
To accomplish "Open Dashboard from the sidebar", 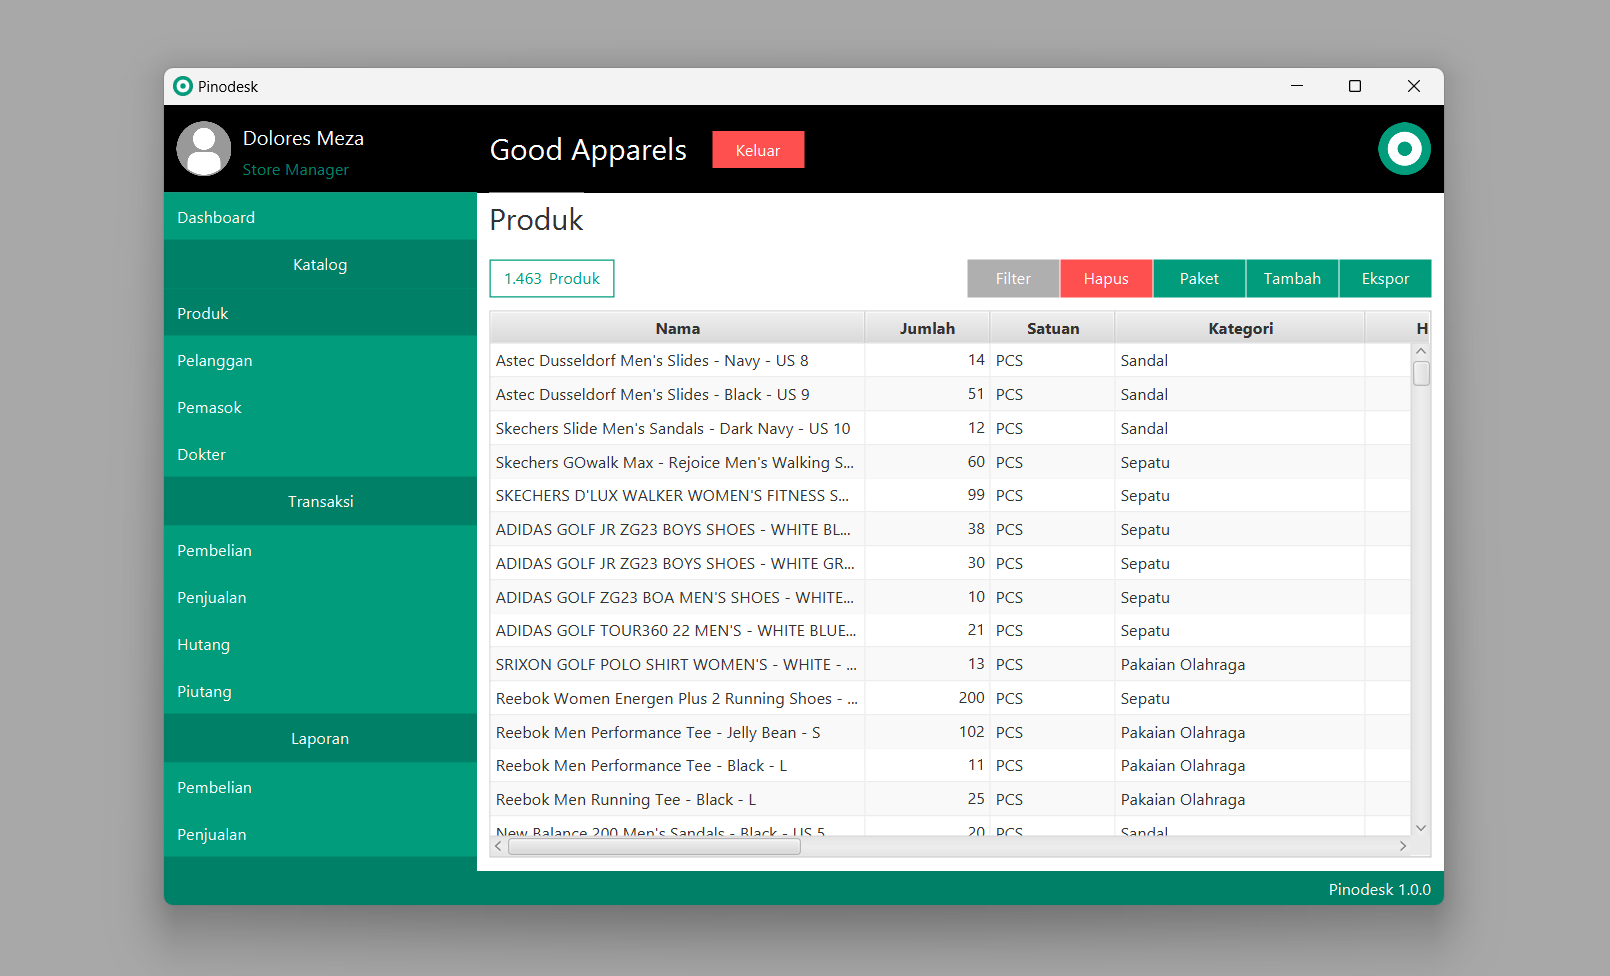I will pos(216,217).
